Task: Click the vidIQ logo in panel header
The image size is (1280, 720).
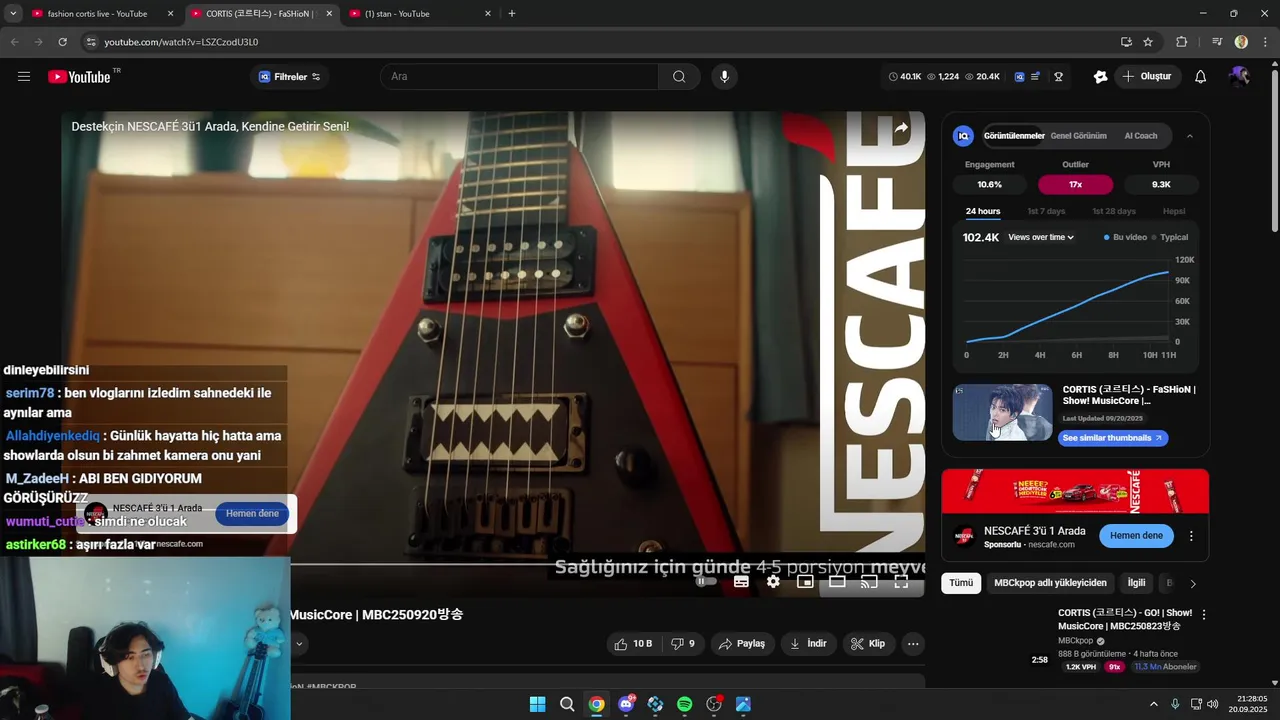Action: [963, 136]
